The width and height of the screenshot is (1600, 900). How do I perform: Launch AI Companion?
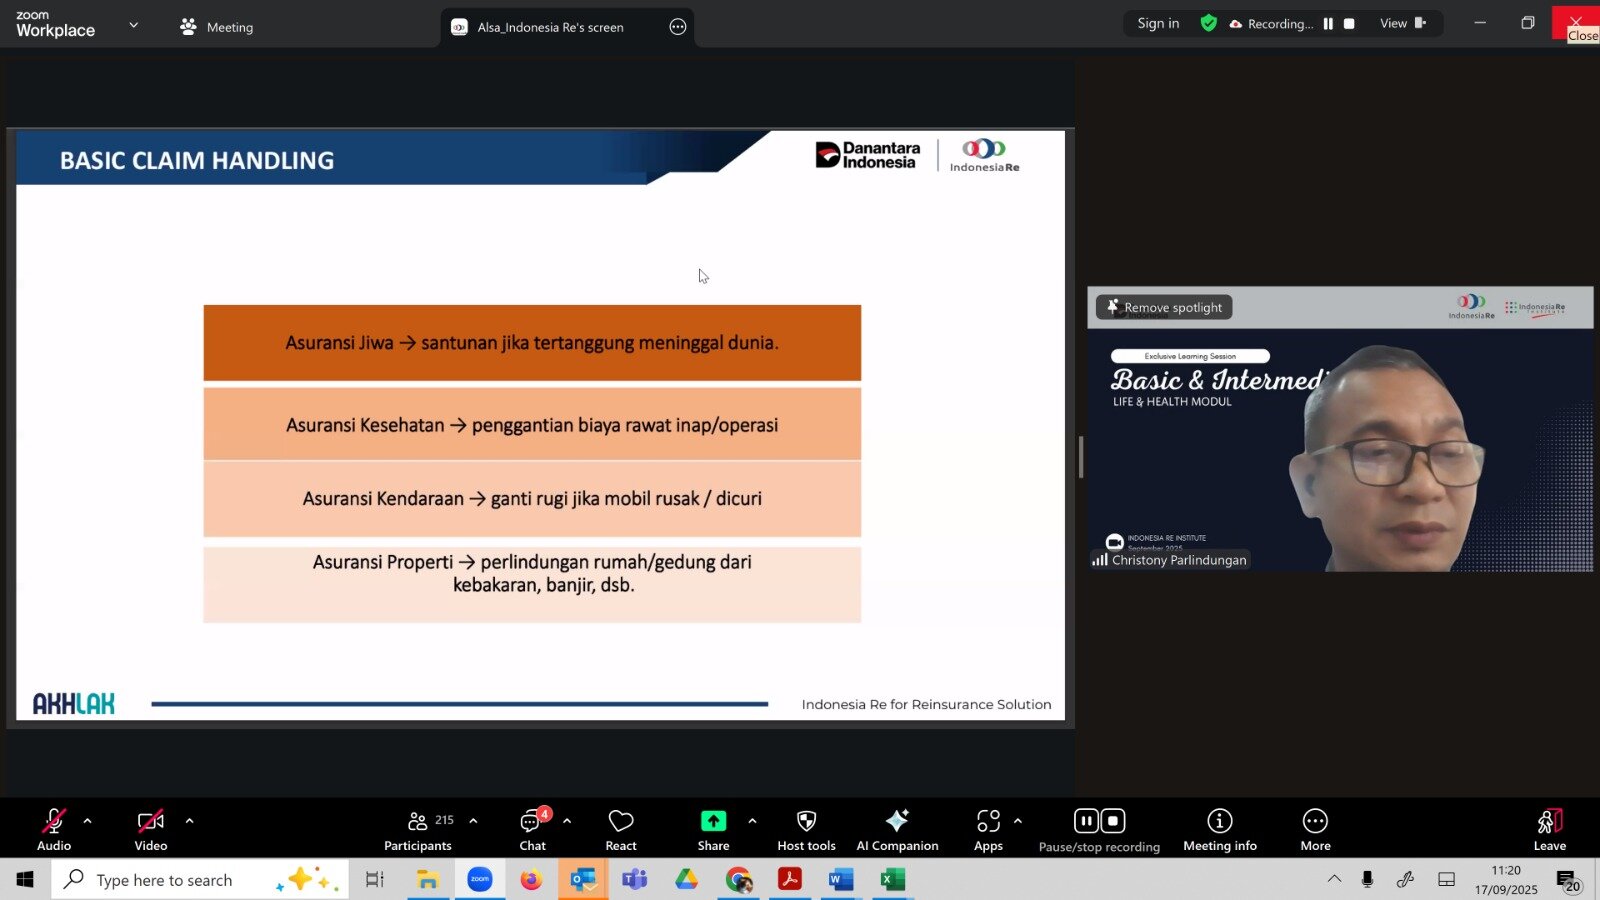(x=897, y=829)
